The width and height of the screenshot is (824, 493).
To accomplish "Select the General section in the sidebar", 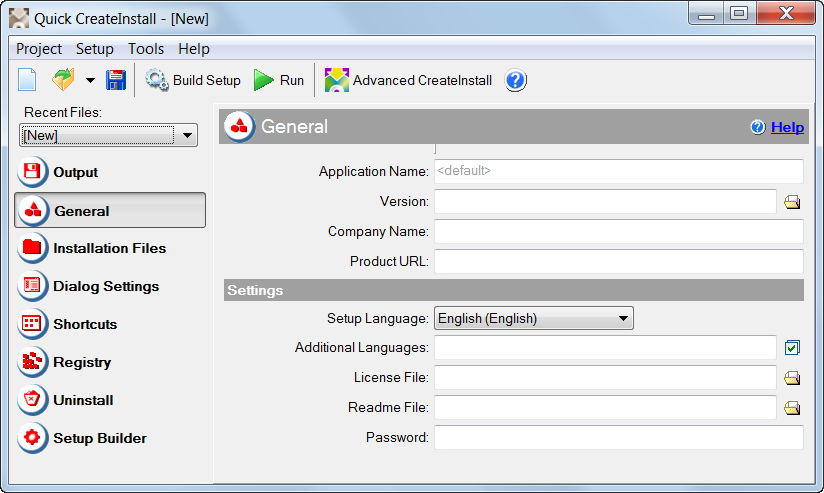I will pos(110,210).
